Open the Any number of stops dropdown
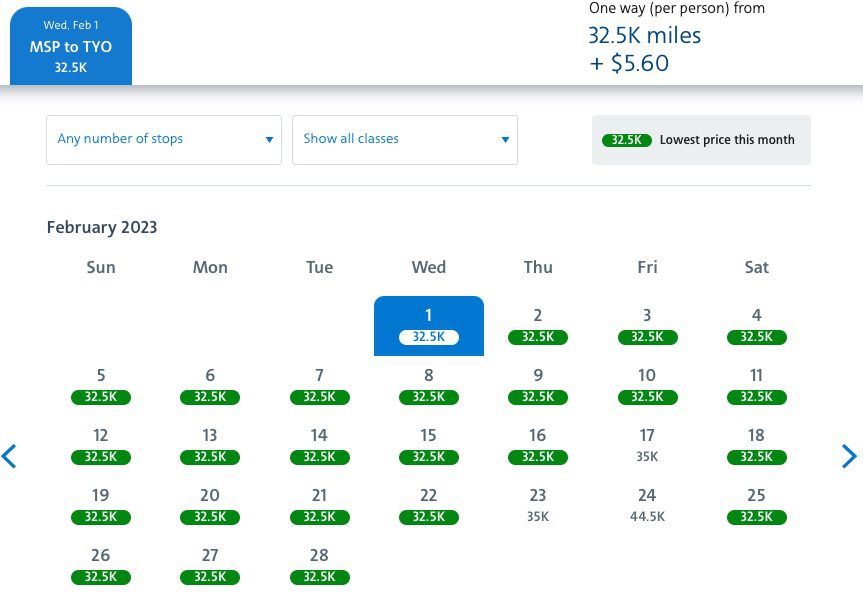 tap(163, 139)
